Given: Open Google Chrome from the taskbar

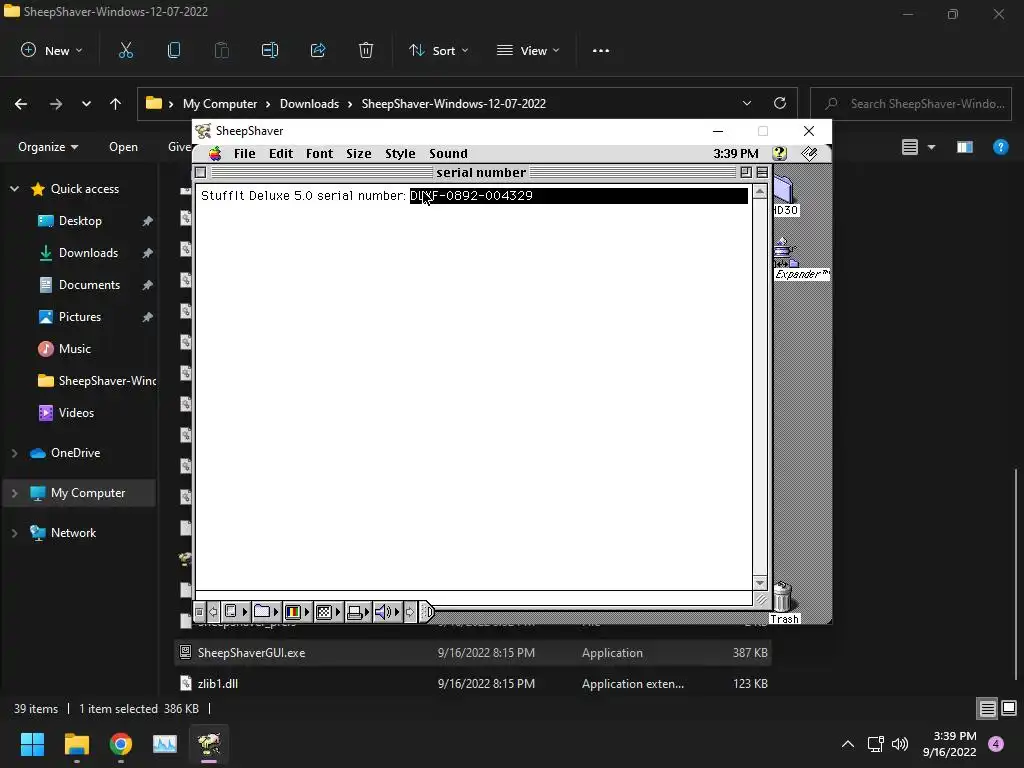Looking at the screenshot, I should click(121, 744).
